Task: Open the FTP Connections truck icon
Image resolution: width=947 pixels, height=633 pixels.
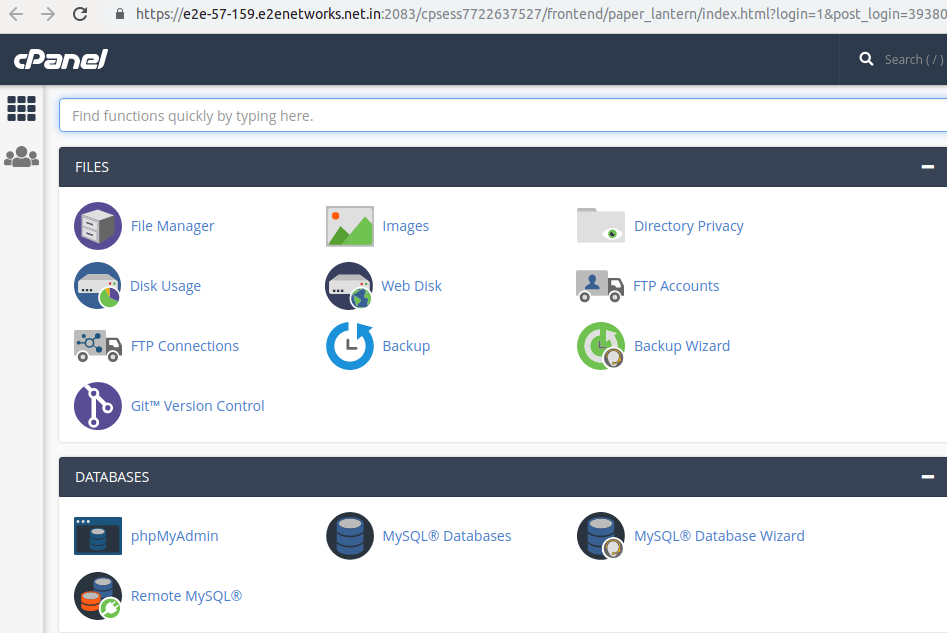Action: pyautogui.click(x=98, y=346)
